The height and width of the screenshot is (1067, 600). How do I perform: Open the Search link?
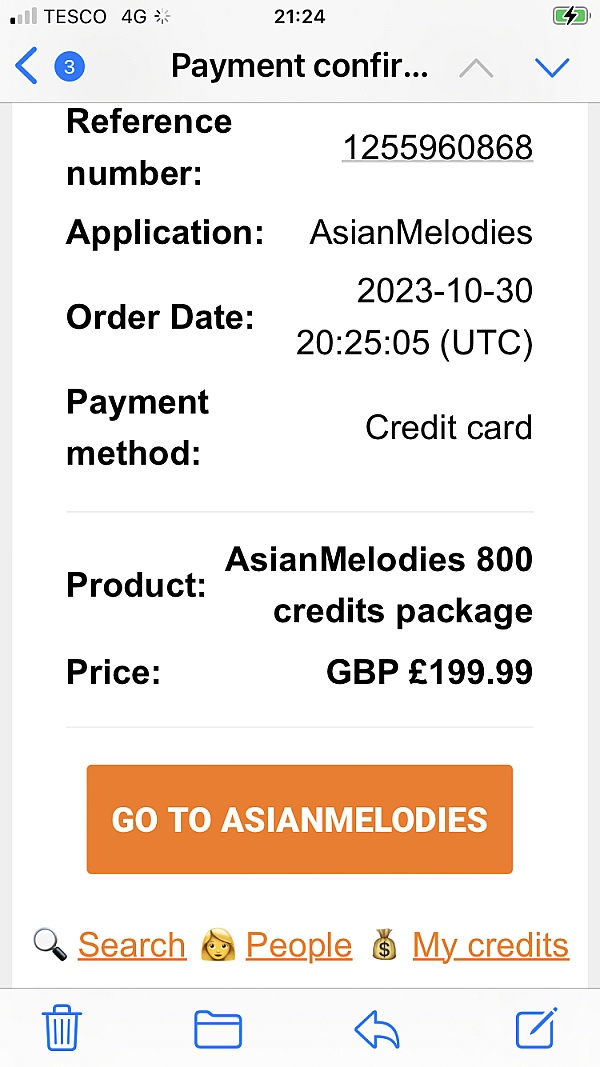point(132,945)
